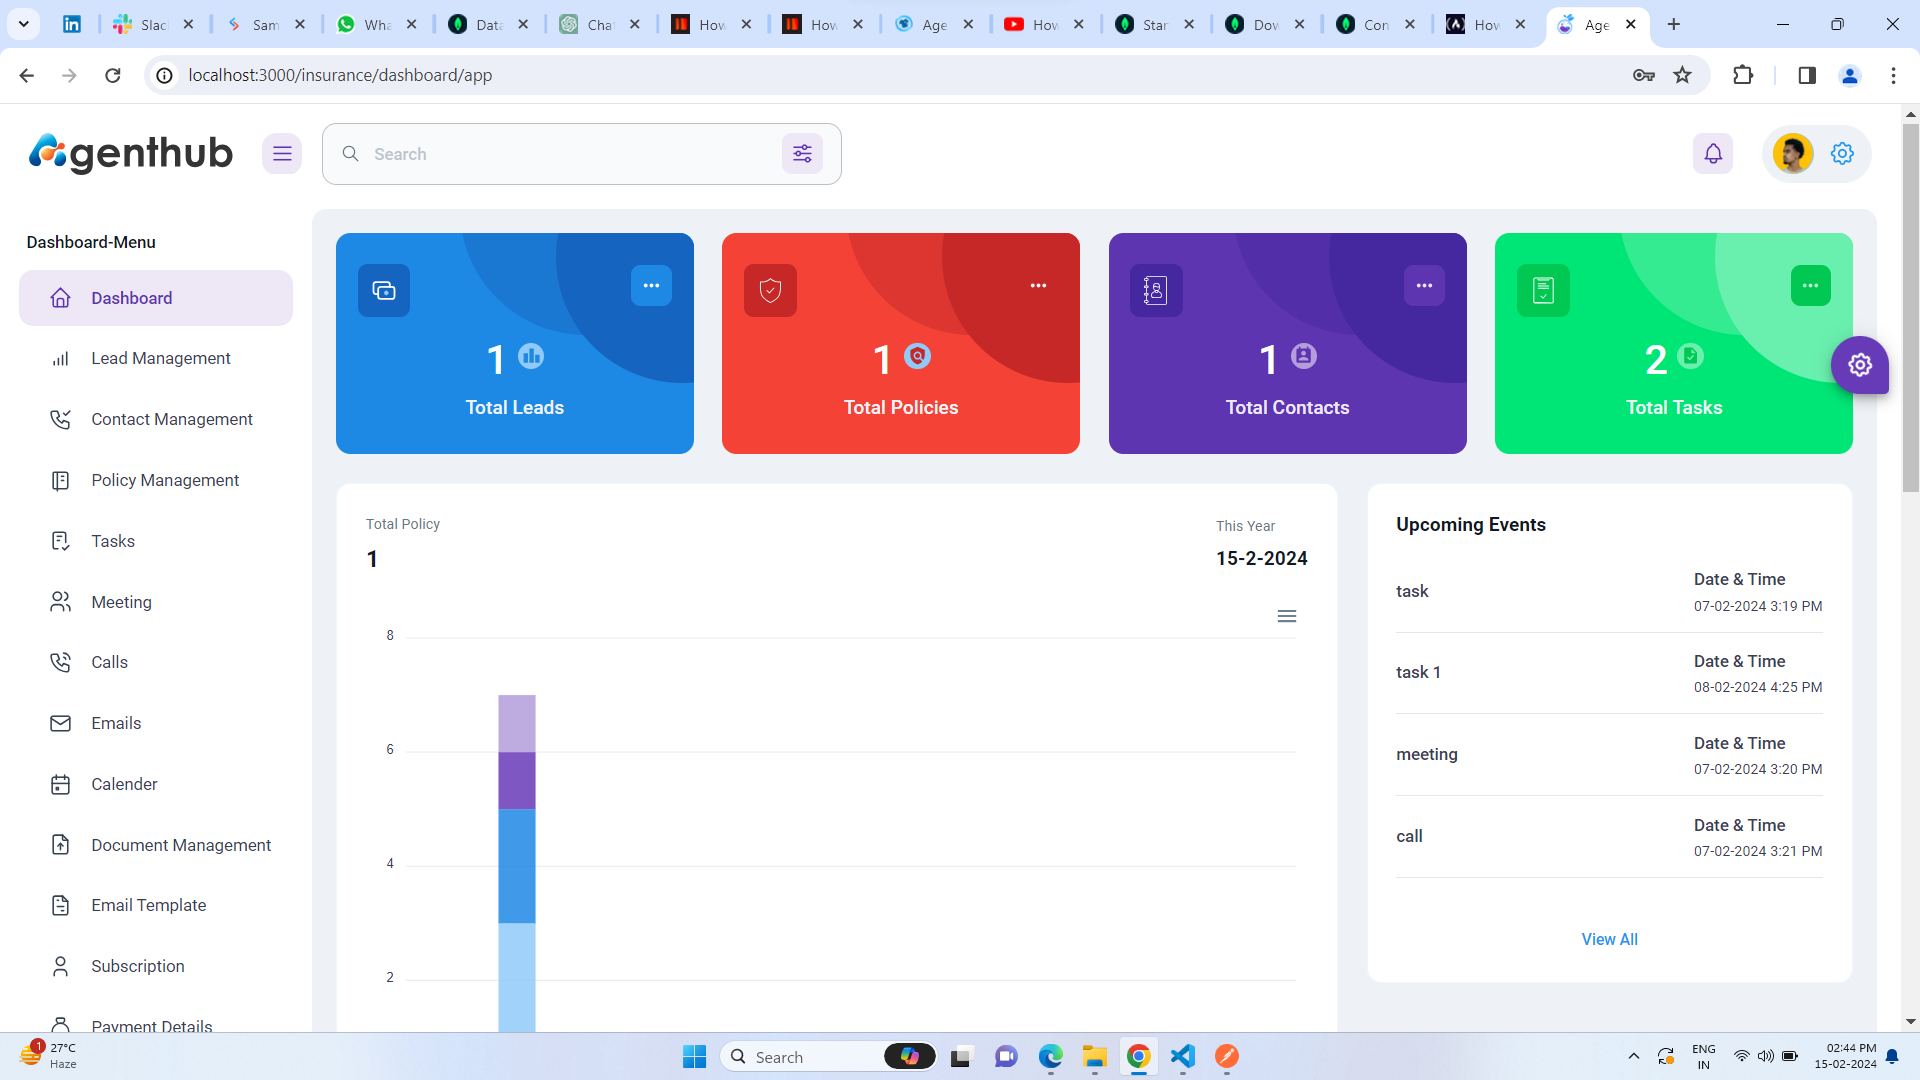Click the header gear icon beside avatar

[1842, 154]
